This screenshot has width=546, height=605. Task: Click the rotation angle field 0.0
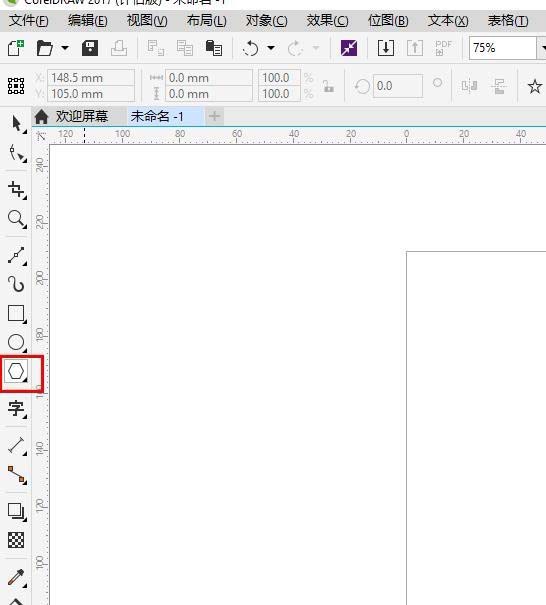398,86
